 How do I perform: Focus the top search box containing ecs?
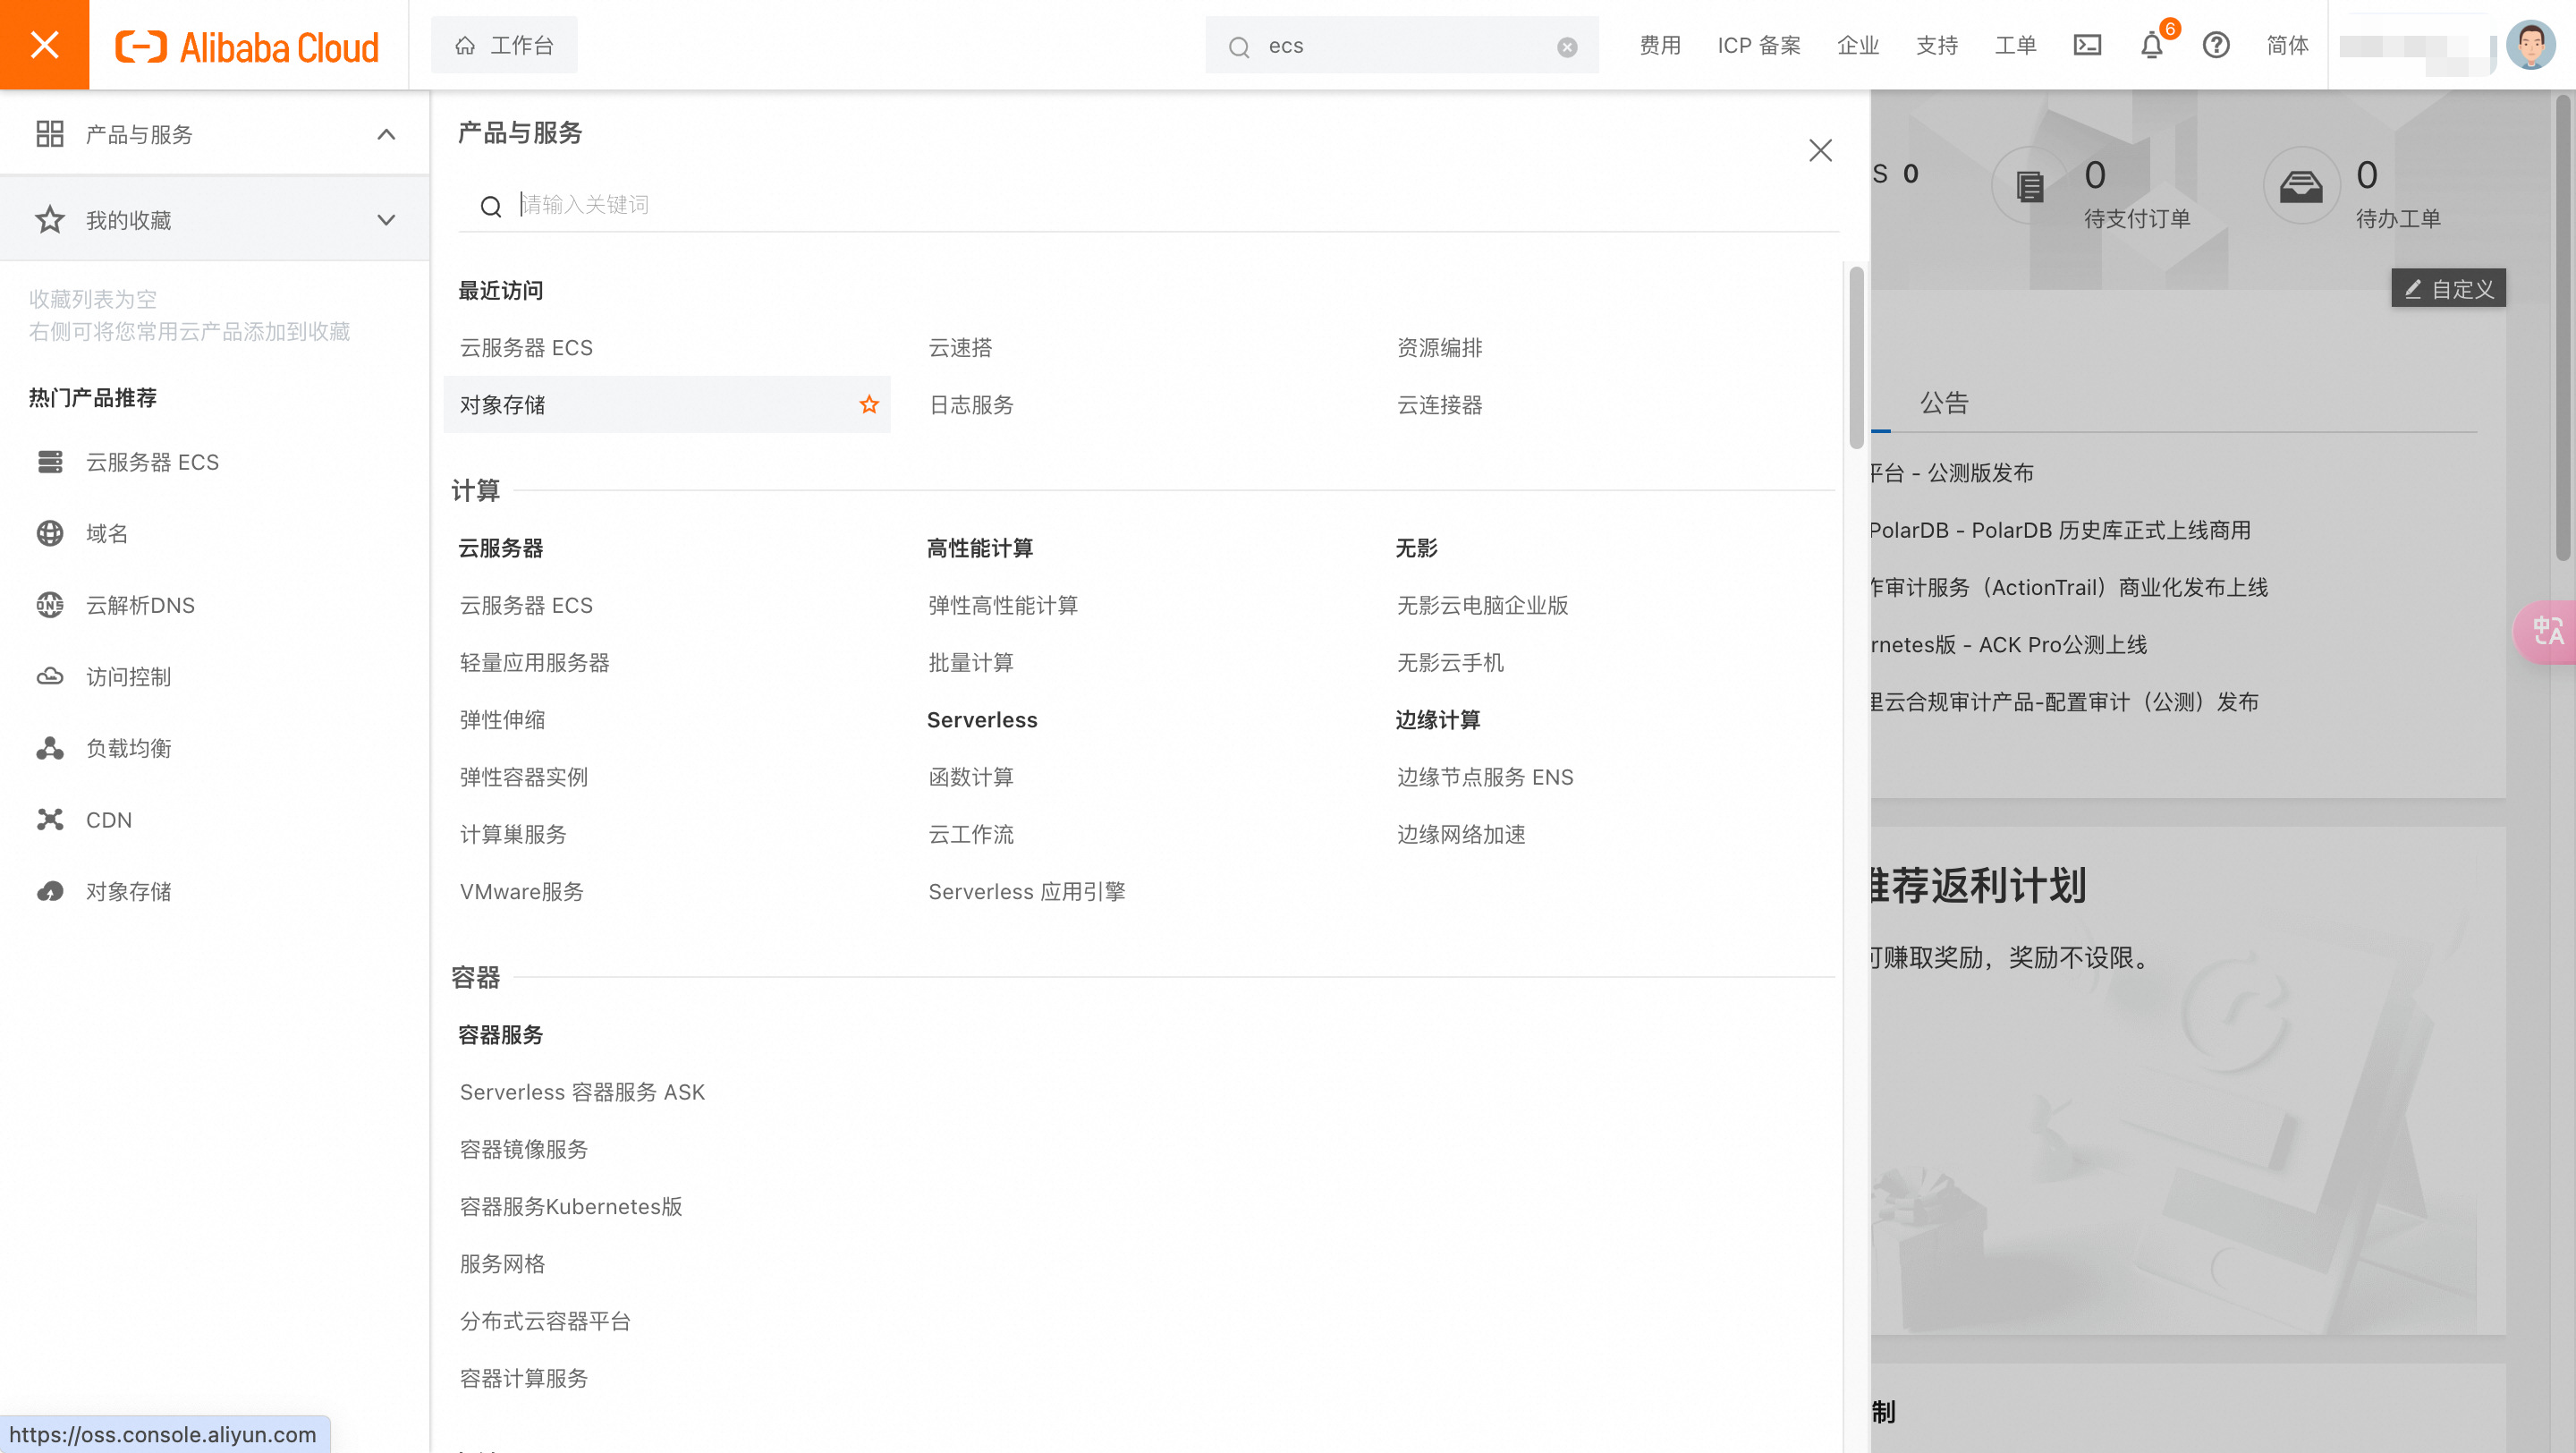(x=1401, y=45)
